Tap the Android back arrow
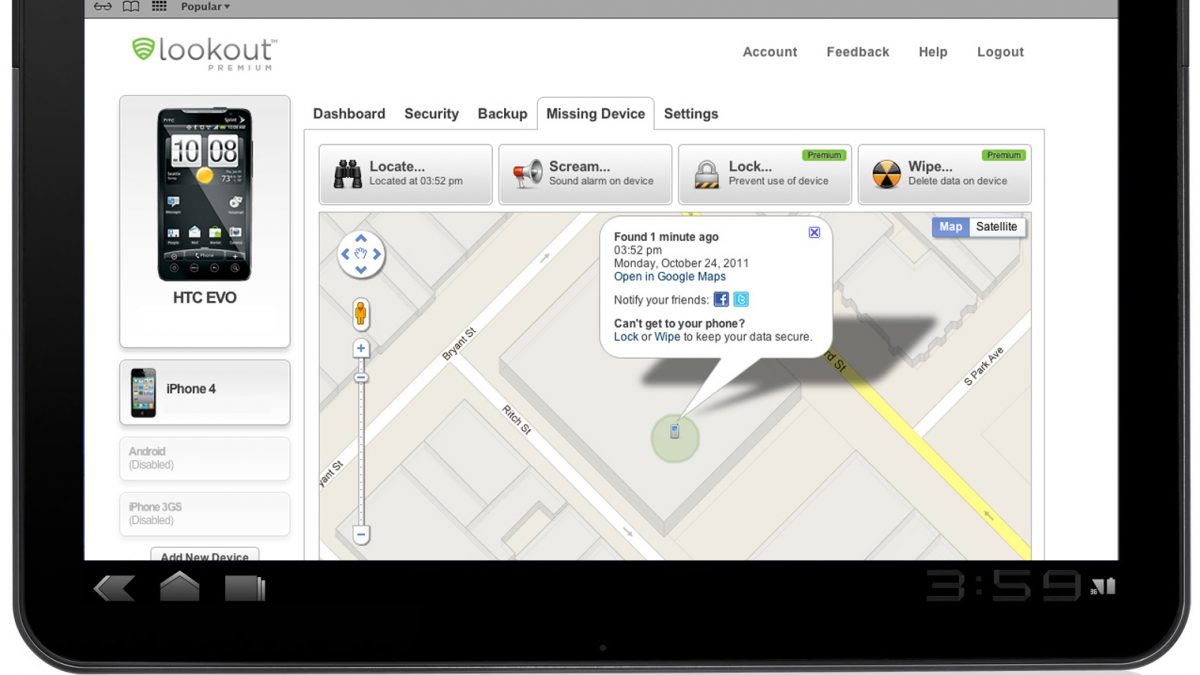Image resolution: width=1200 pixels, height=675 pixels. 114,588
